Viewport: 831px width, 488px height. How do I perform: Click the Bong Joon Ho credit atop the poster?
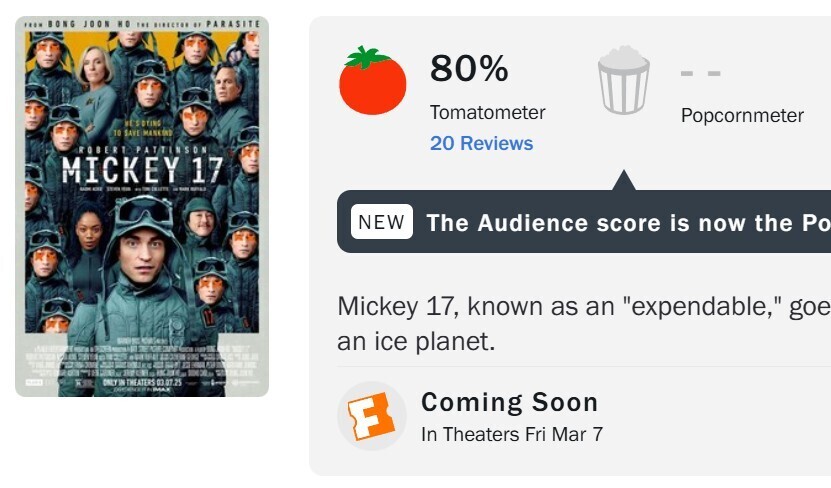tap(142, 23)
